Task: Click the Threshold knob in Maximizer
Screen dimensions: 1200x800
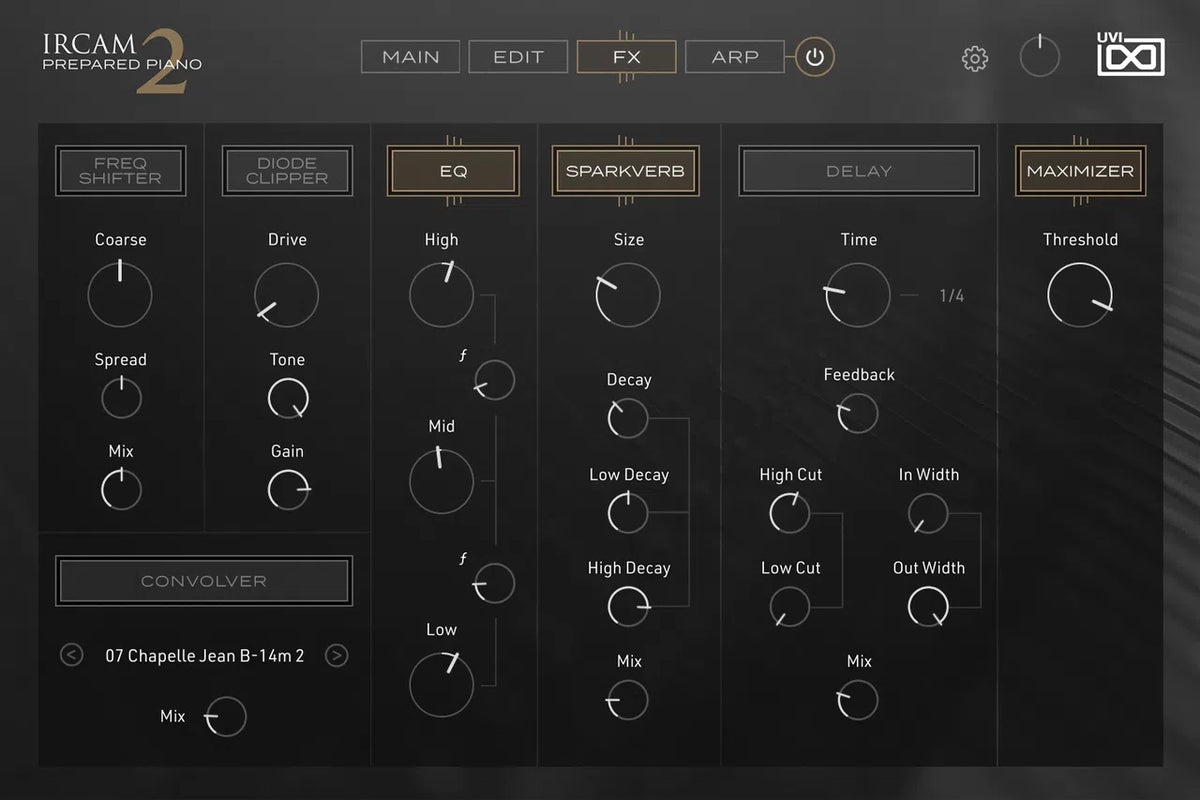Action: click(1081, 294)
